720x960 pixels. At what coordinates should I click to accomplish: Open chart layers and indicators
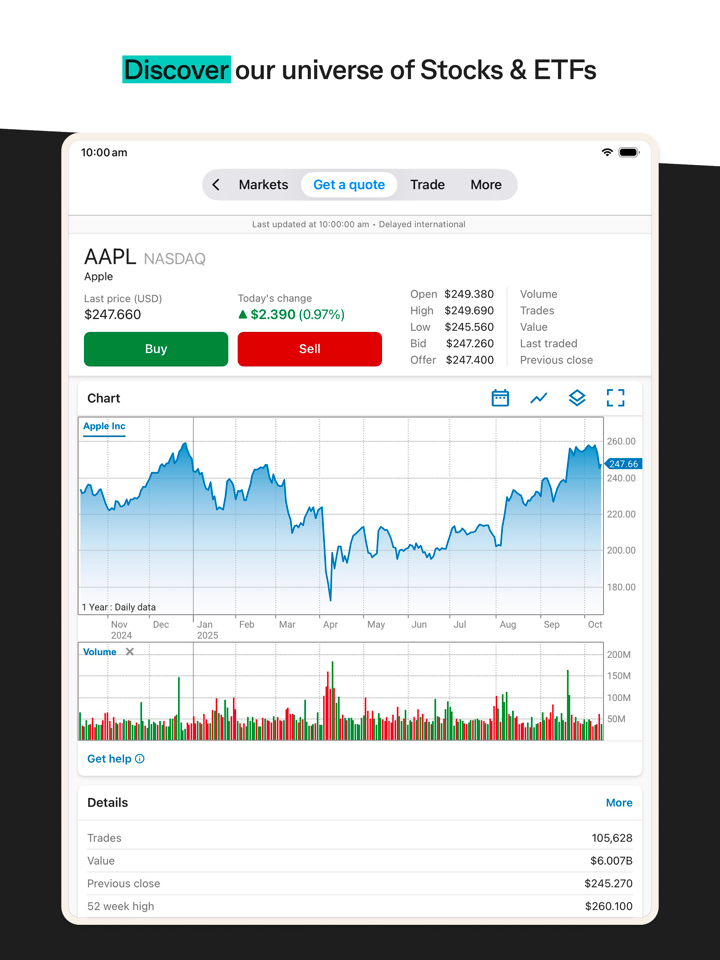(577, 398)
